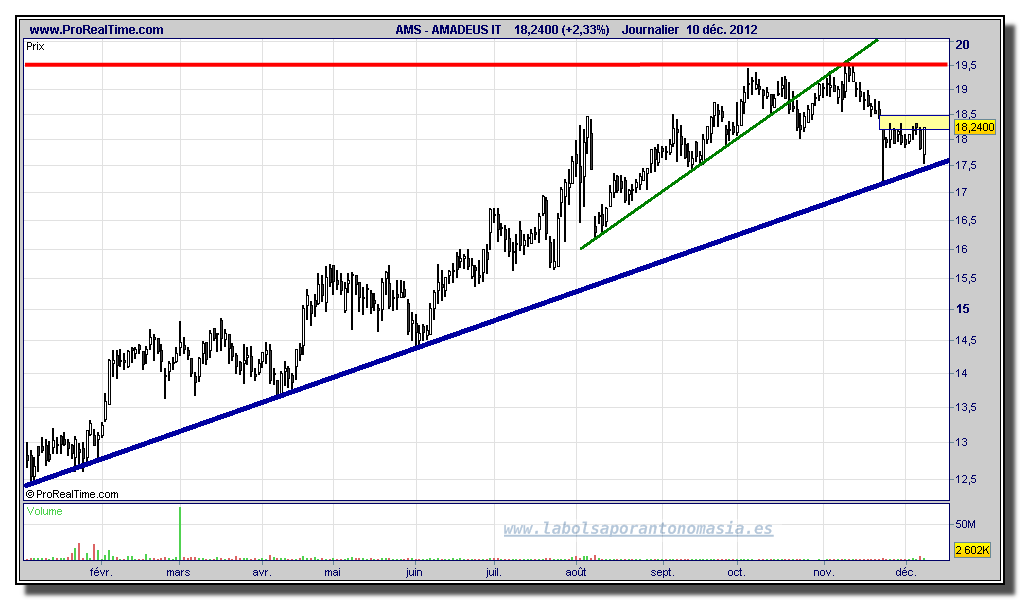Click the 12,5 price axis label

[965, 480]
